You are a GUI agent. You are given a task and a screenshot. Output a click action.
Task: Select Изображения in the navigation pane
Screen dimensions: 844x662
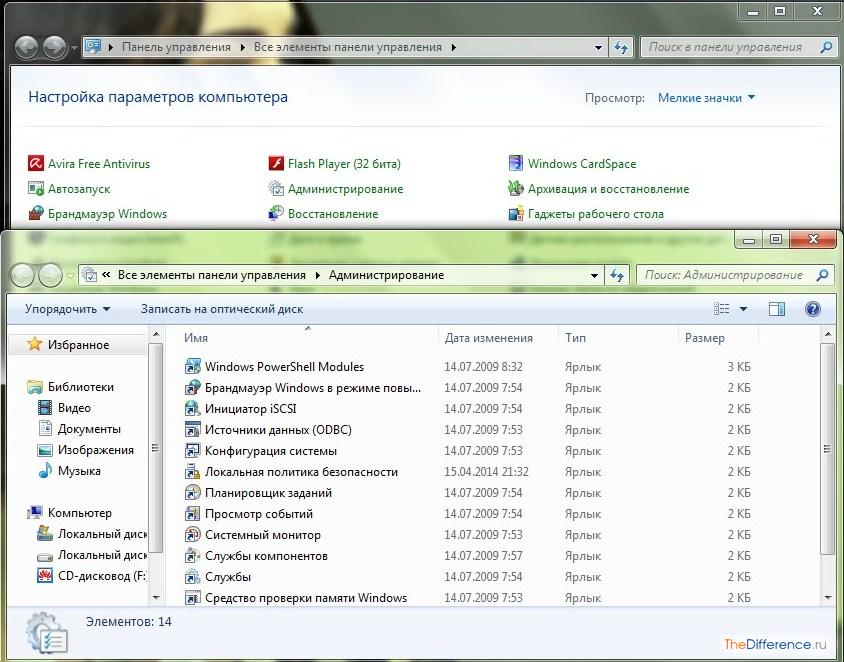(x=96, y=450)
